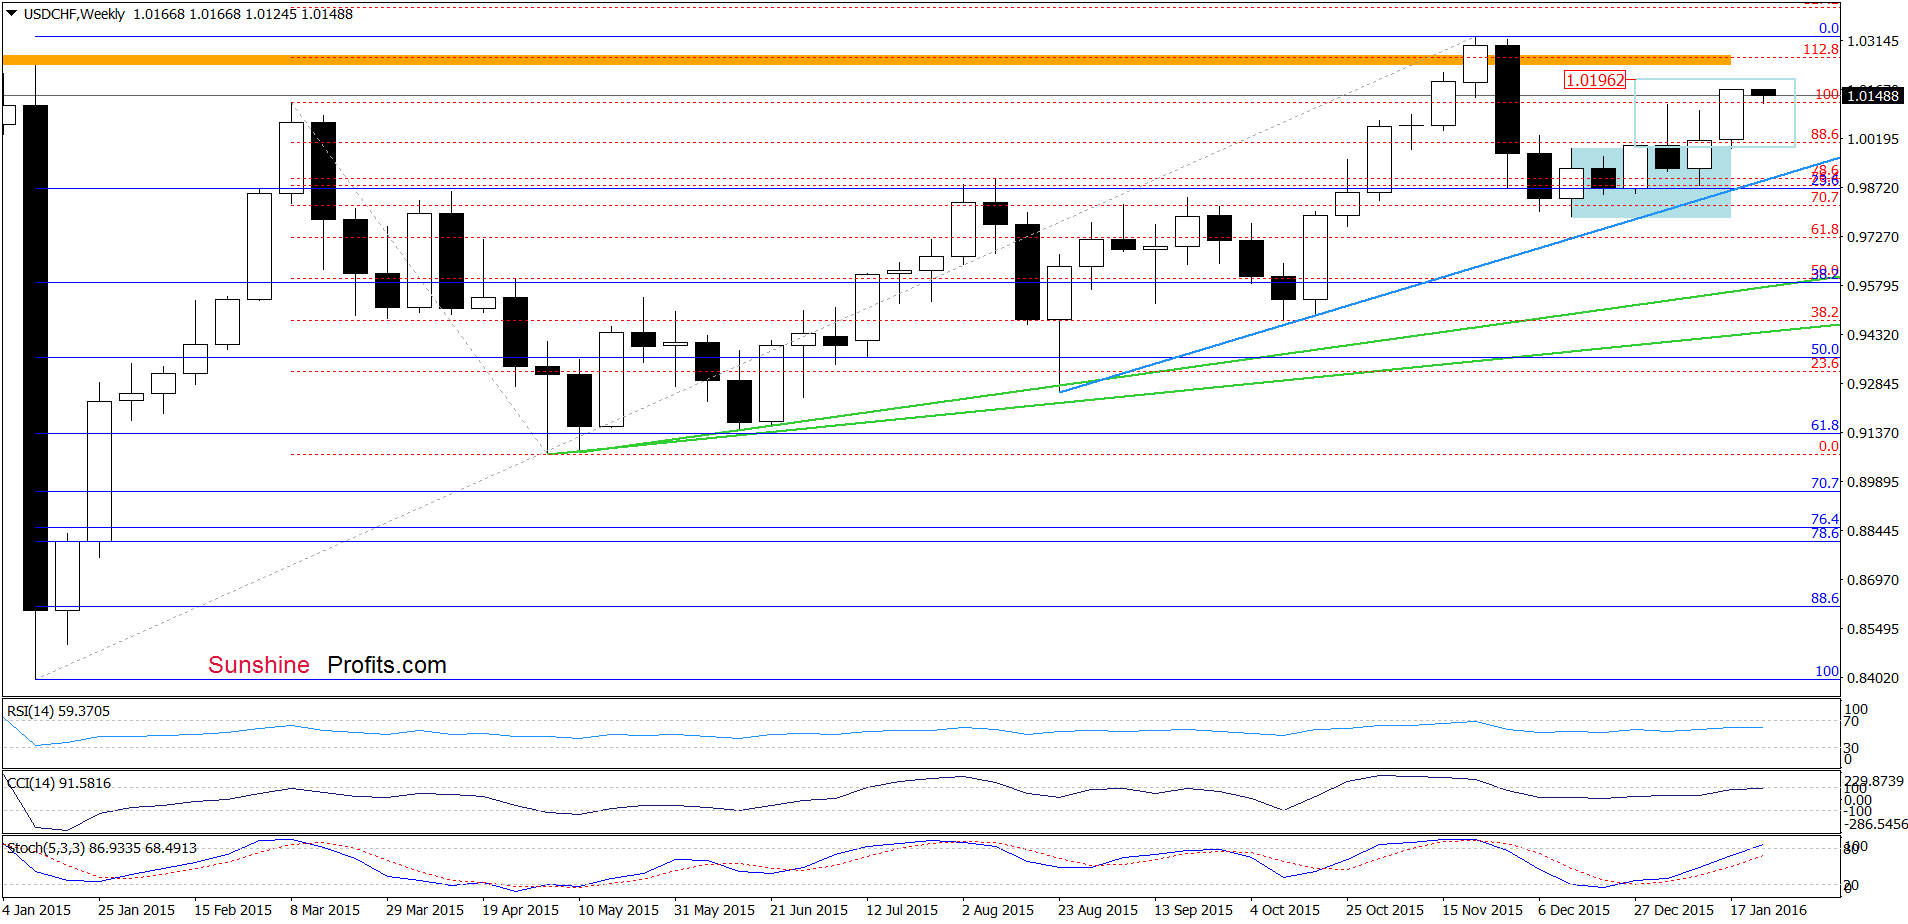
Task: Click the red 38.2 Fibonacci level label
Action: pyautogui.click(x=1825, y=312)
